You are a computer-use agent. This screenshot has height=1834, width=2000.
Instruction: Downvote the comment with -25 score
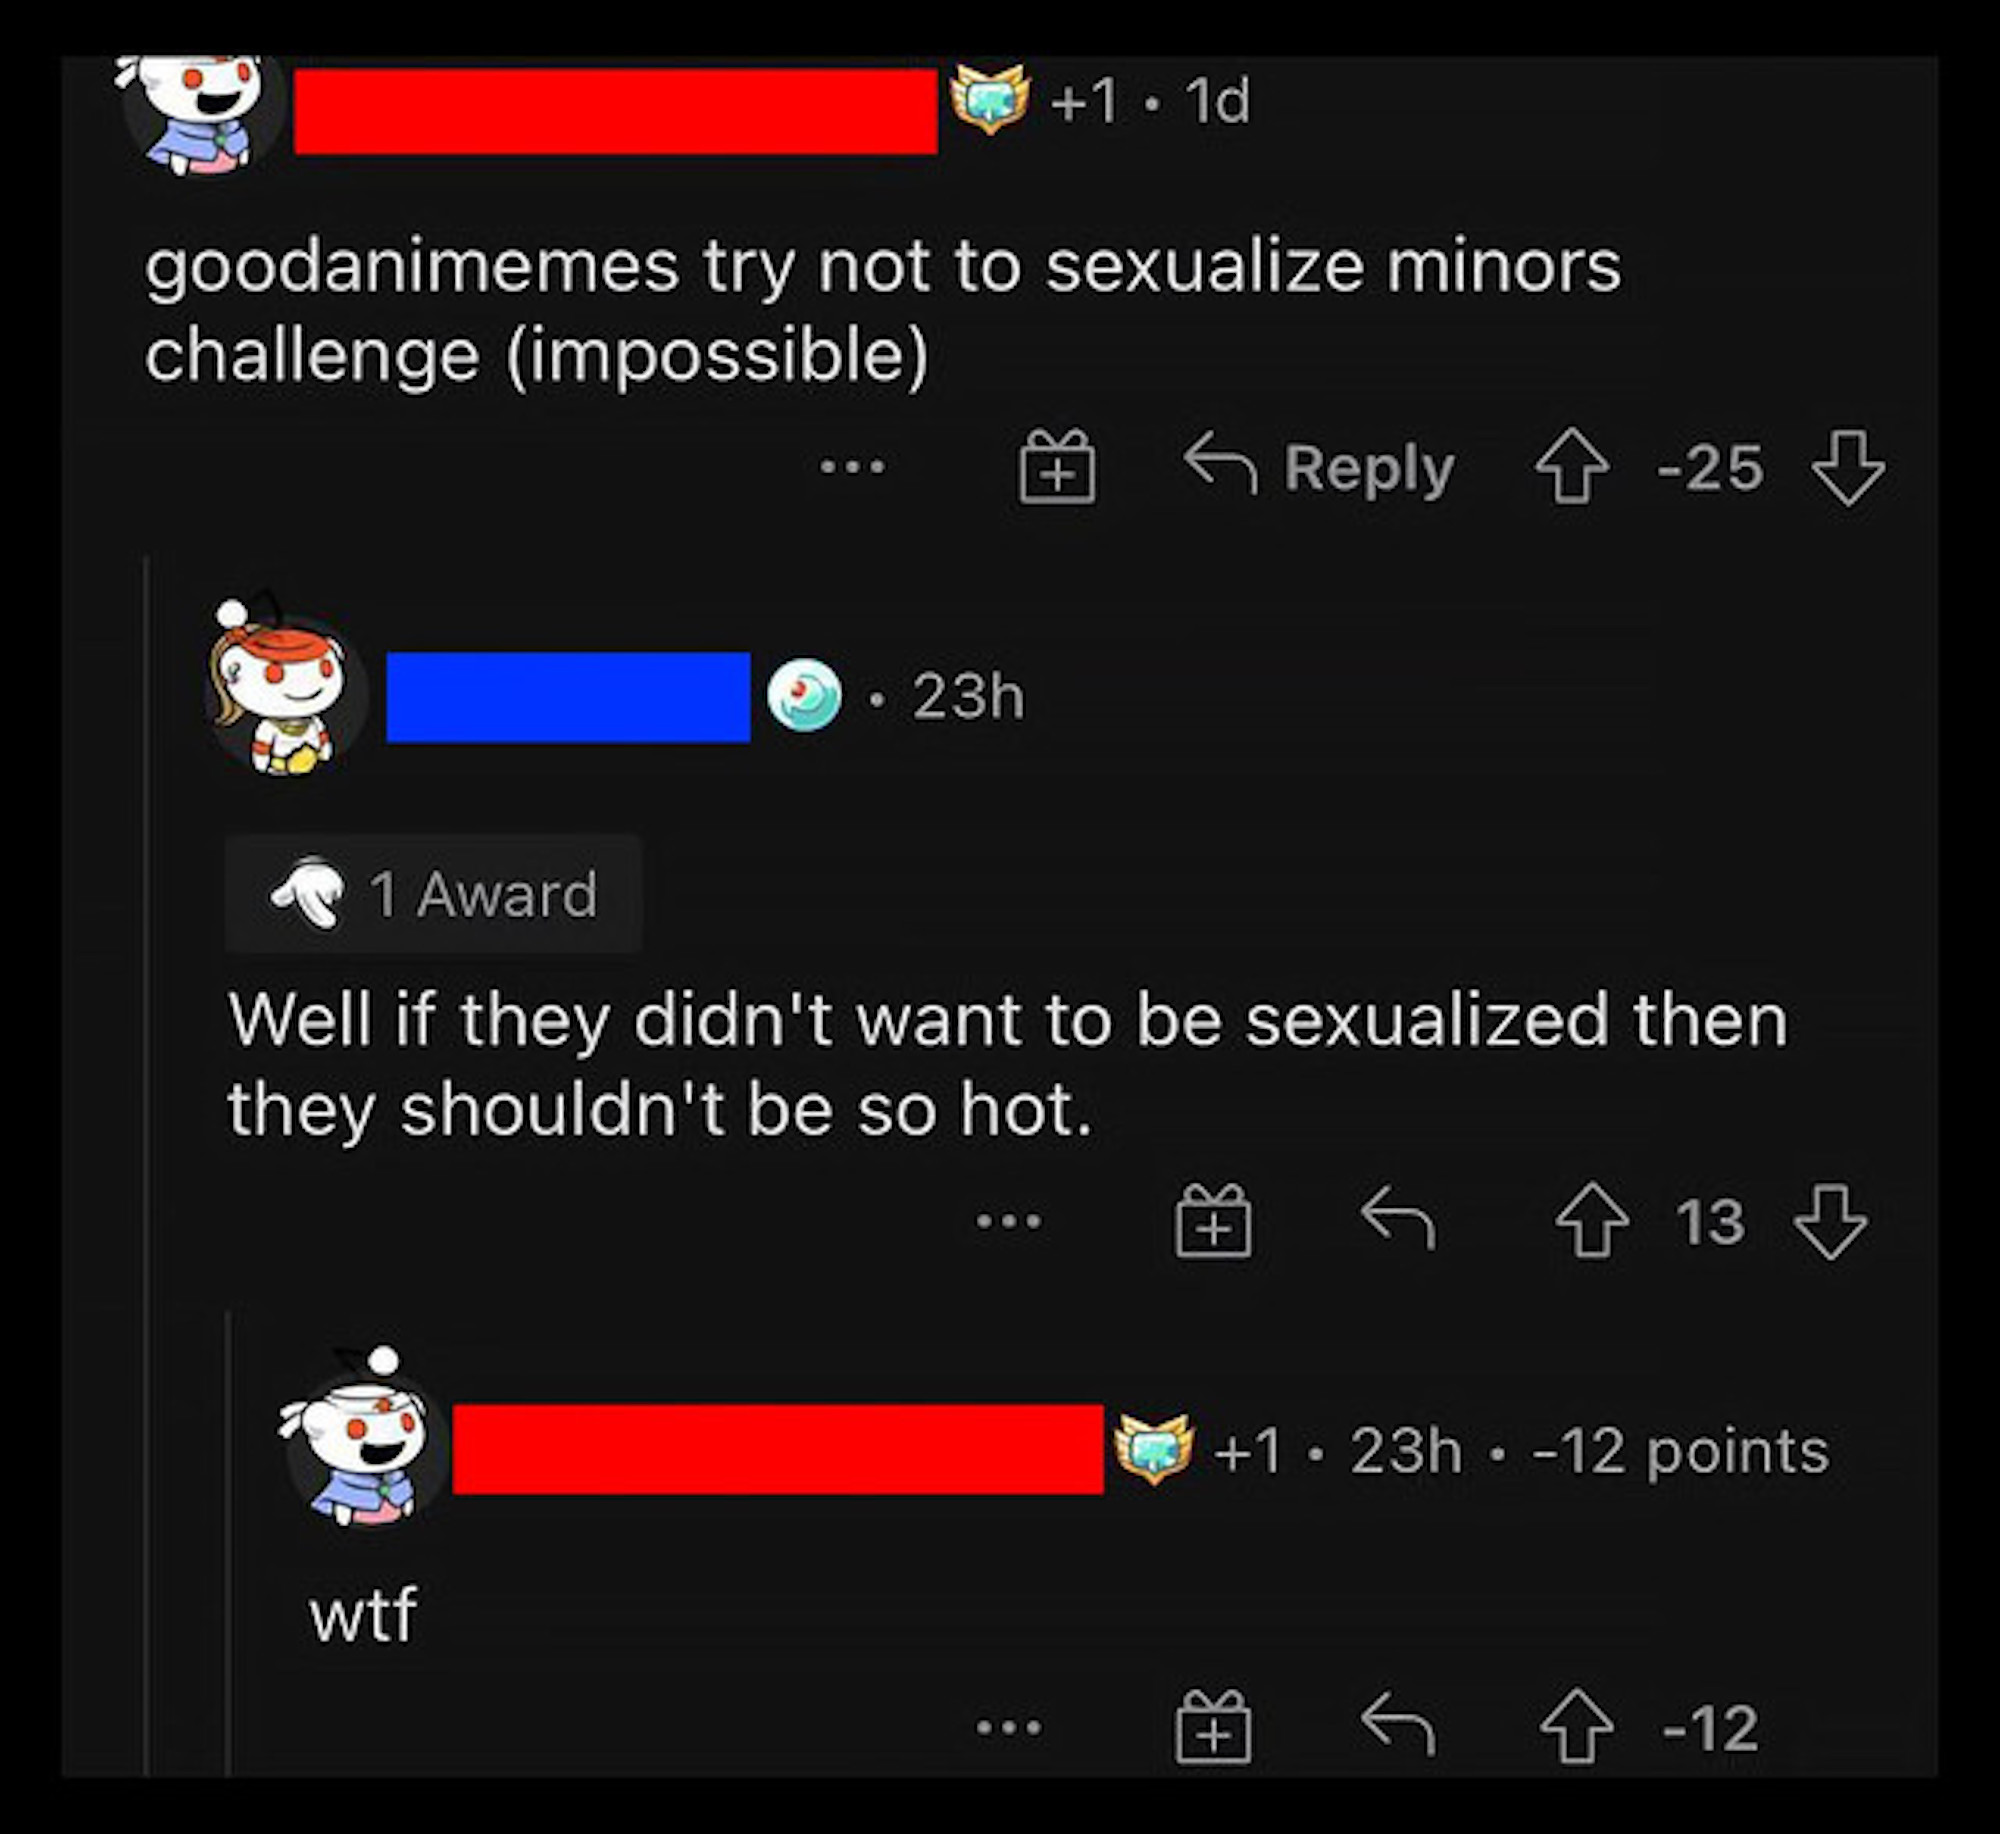tap(1847, 467)
